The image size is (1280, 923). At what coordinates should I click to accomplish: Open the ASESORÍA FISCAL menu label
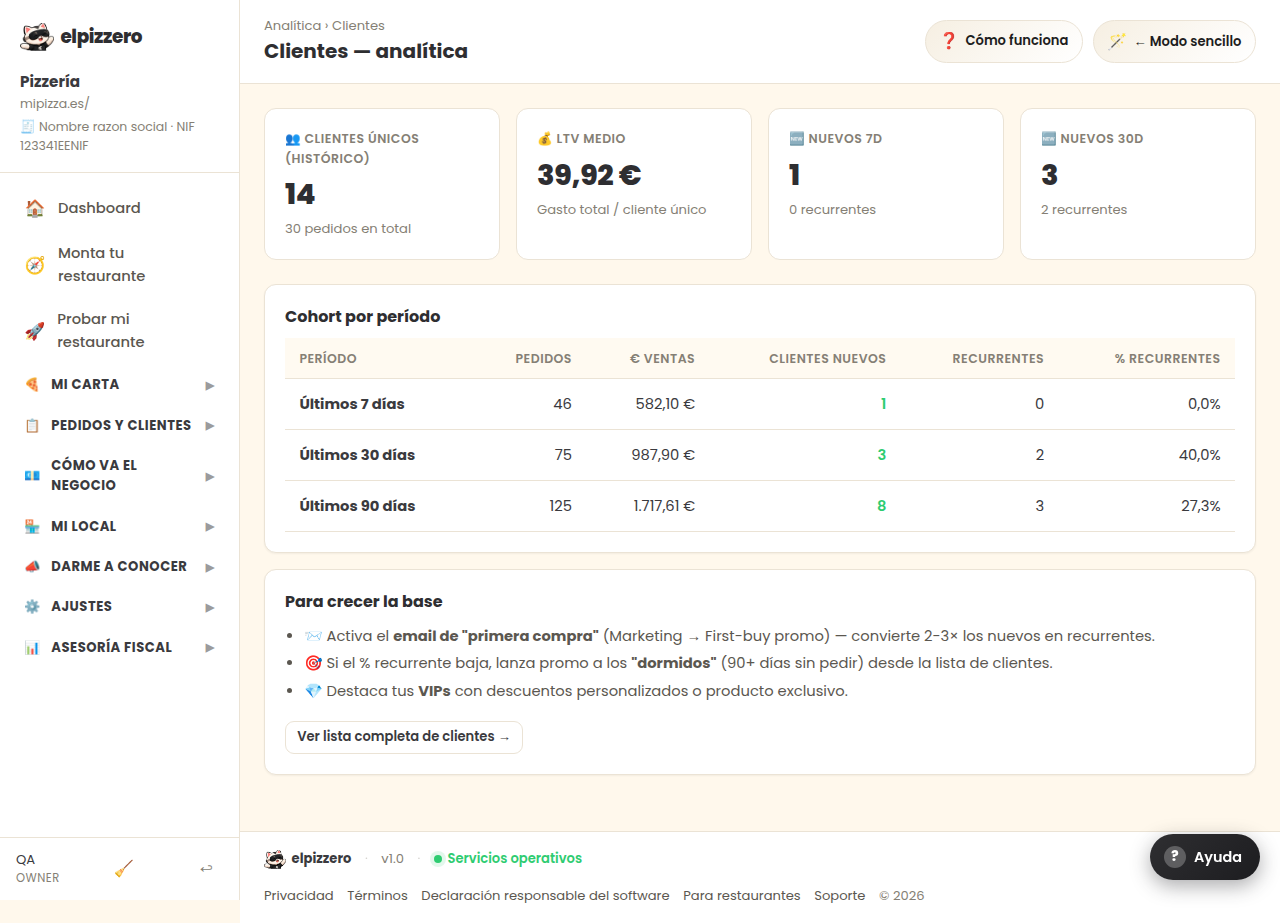pyautogui.click(x=112, y=647)
